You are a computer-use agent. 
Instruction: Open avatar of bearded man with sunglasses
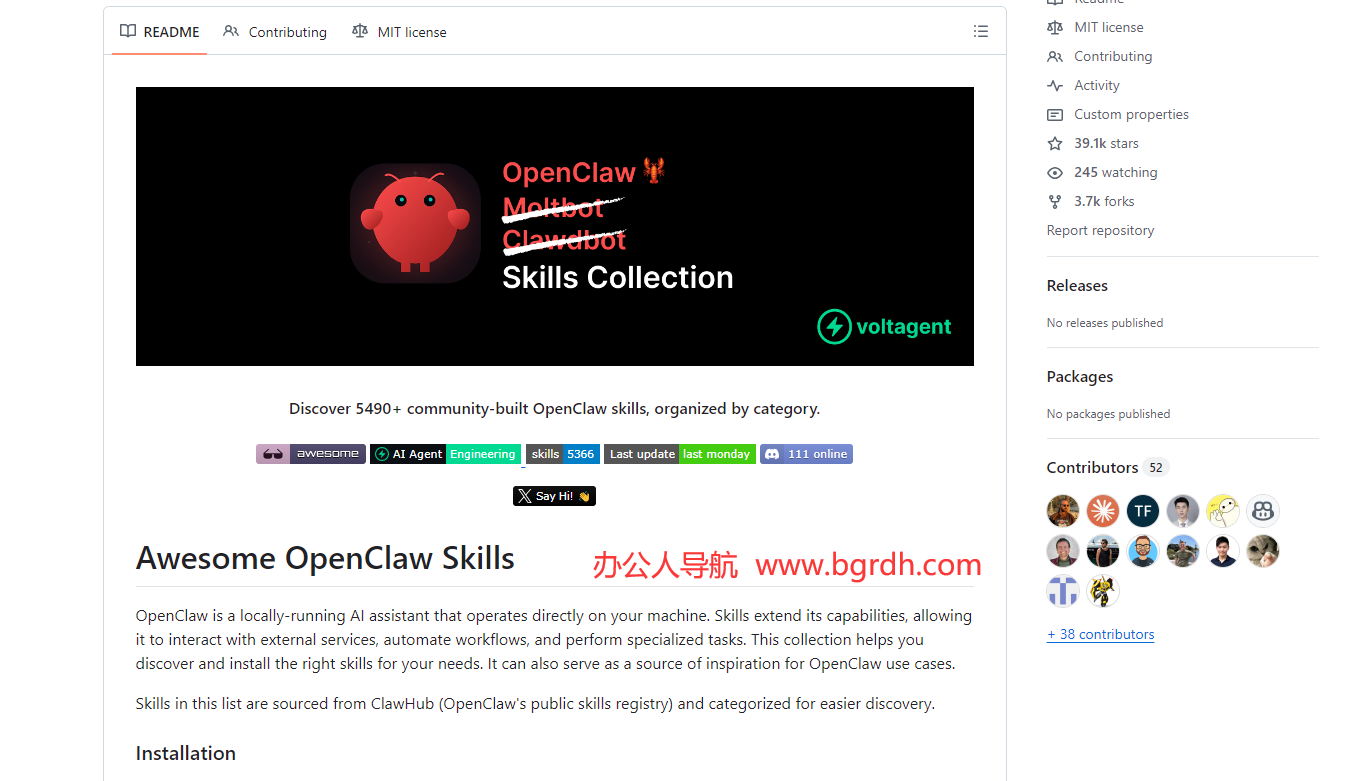click(1063, 511)
